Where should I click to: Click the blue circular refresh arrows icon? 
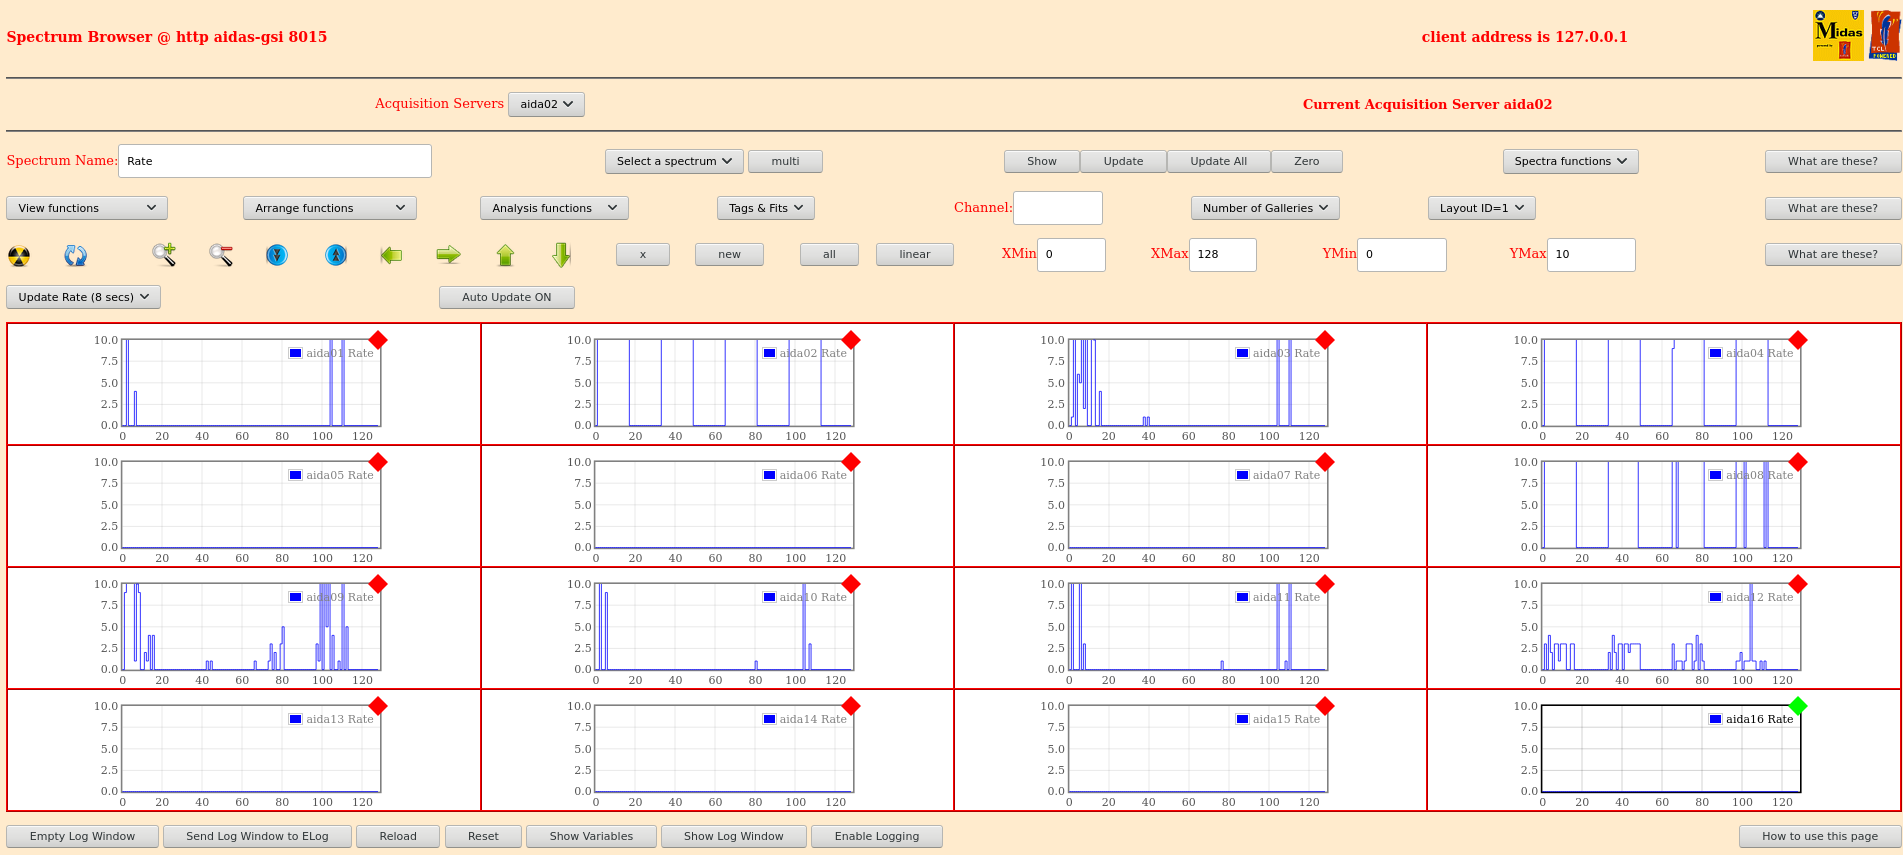point(75,256)
